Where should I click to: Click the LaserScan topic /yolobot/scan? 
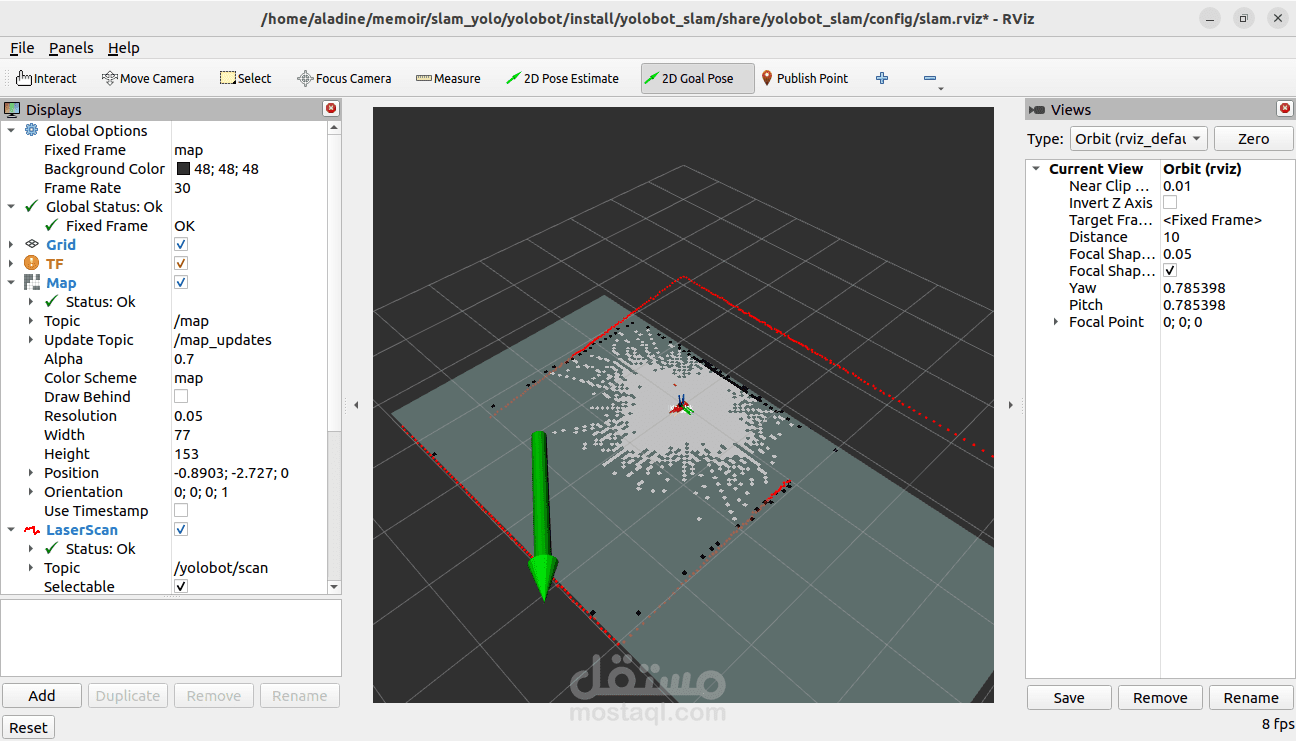pyautogui.click(x=221, y=568)
